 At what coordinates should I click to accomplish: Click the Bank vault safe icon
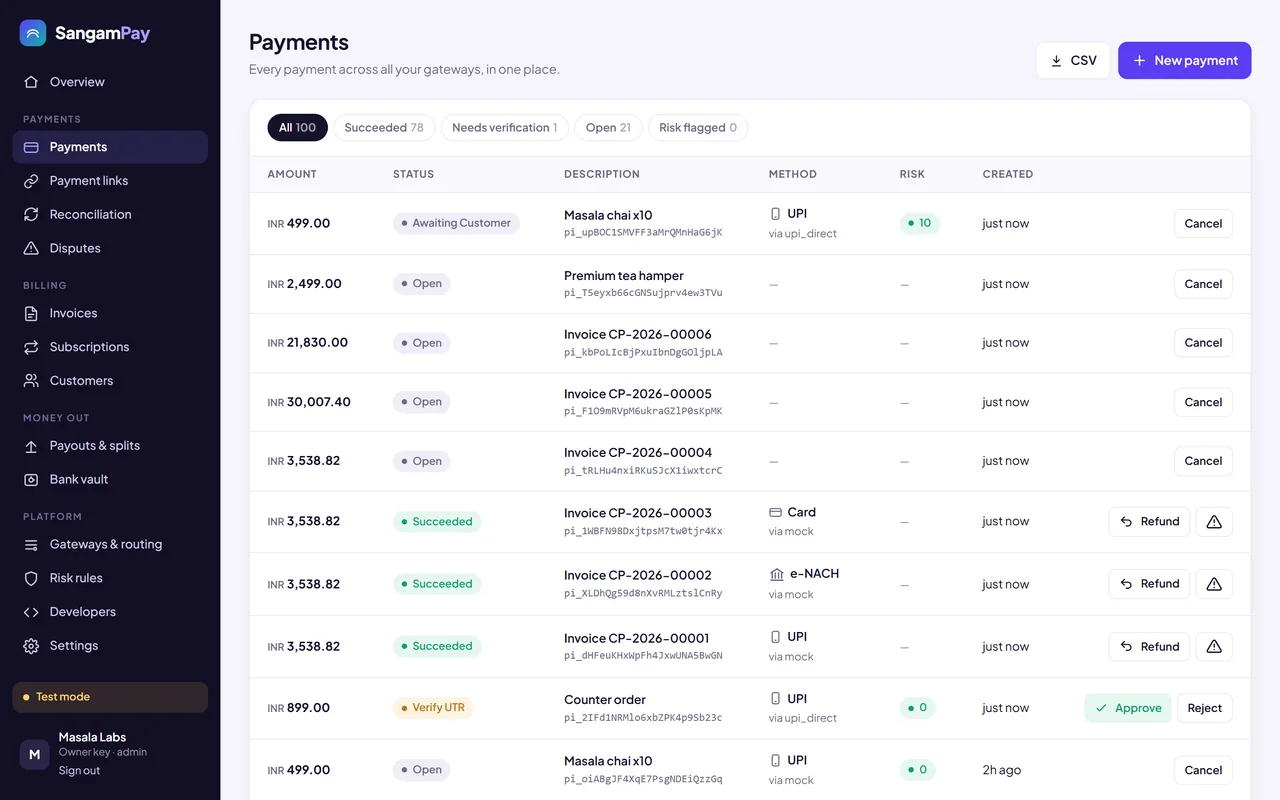(31, 480)
